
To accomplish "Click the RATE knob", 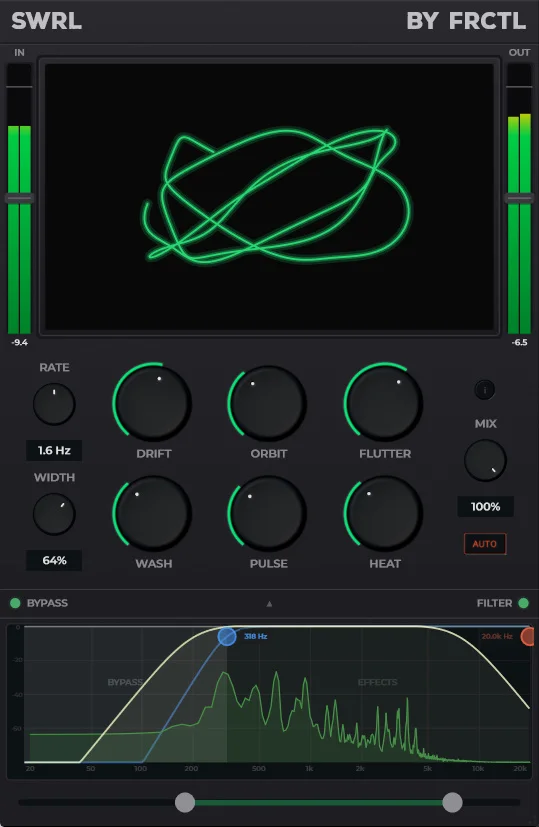I will click(54, 405).
